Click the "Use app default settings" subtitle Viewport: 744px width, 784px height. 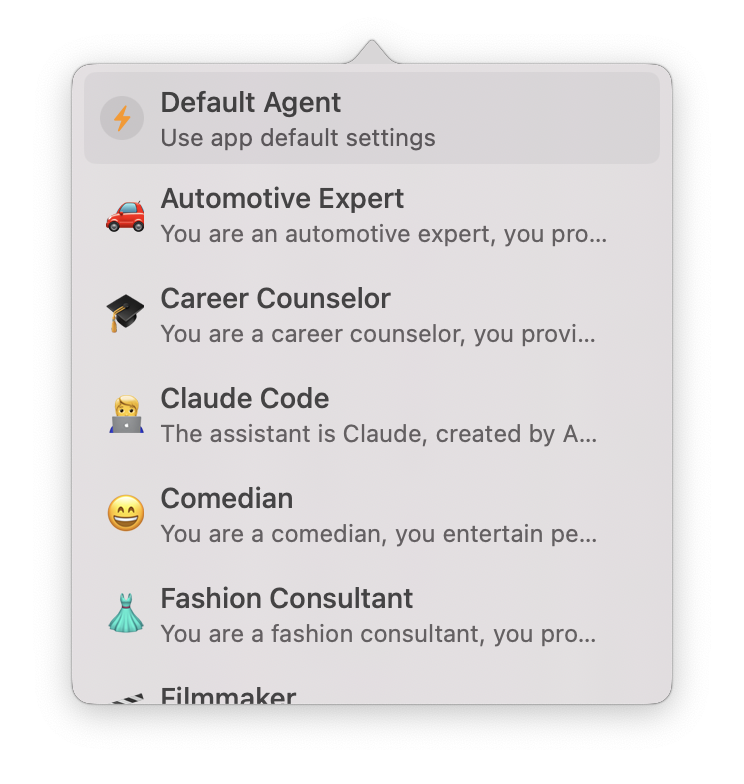298,138
